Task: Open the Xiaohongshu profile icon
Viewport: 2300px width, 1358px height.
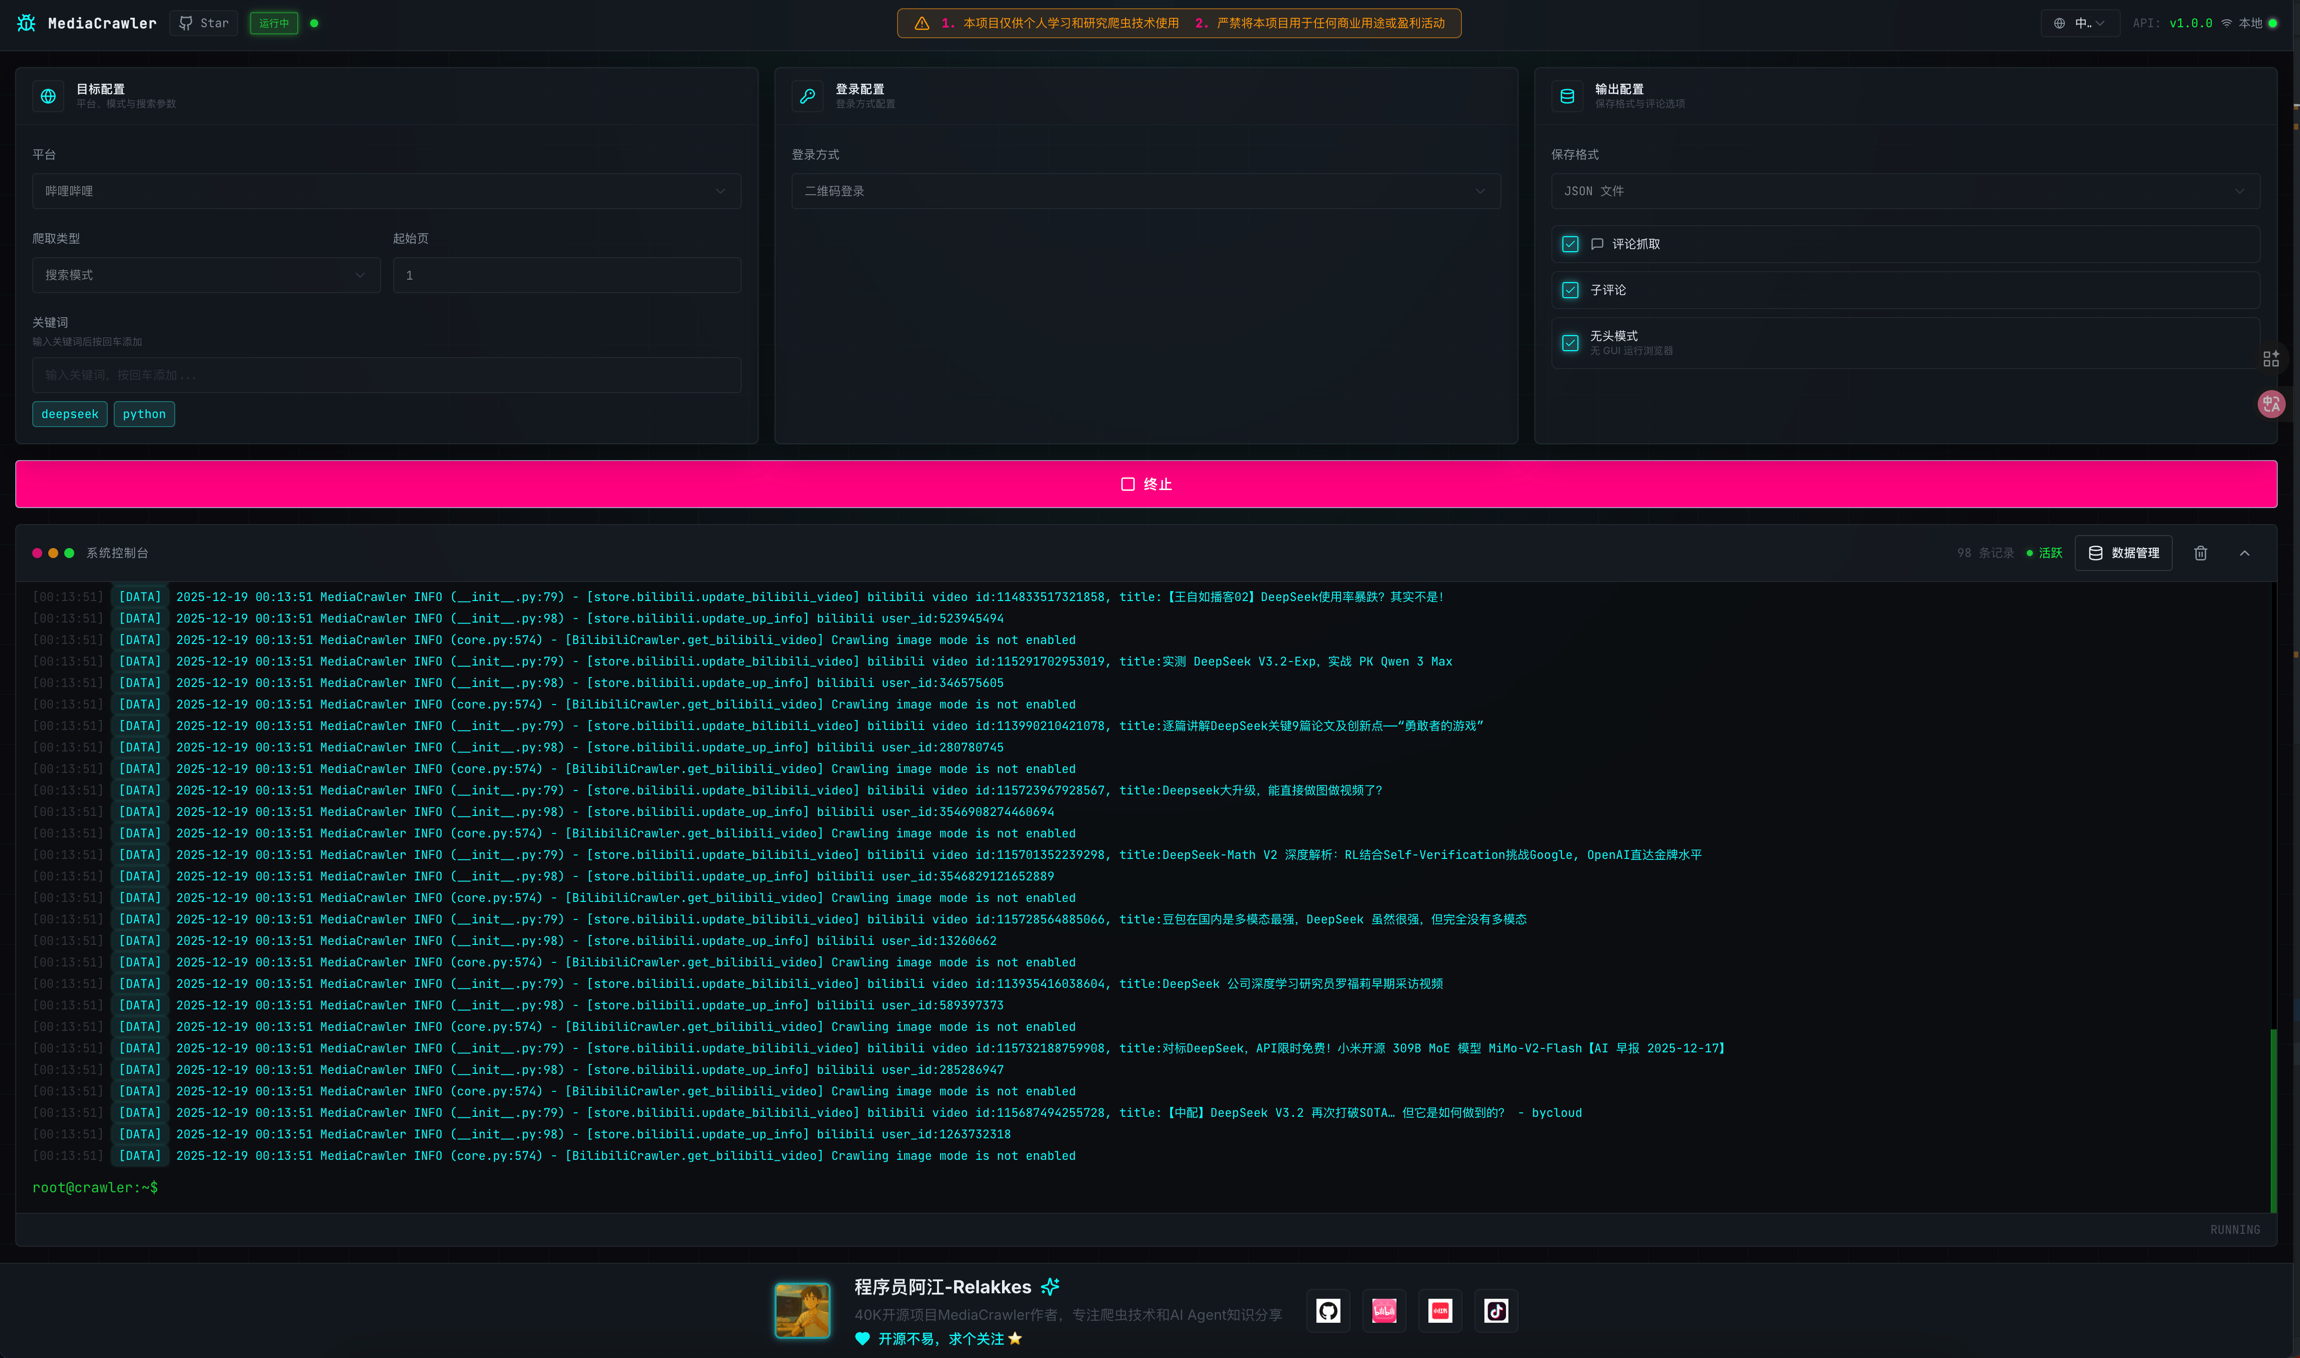Action: [x=1440, y=1310]
